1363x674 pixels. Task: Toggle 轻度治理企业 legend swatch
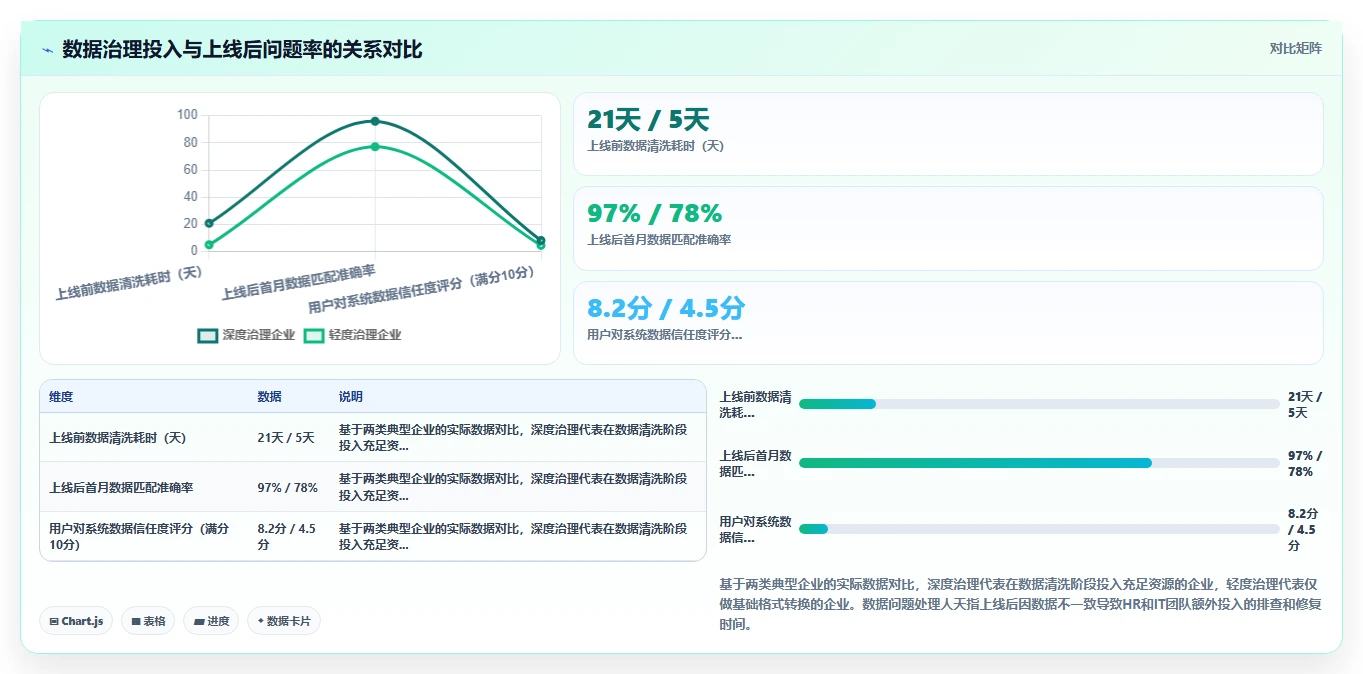pos(314,335)
